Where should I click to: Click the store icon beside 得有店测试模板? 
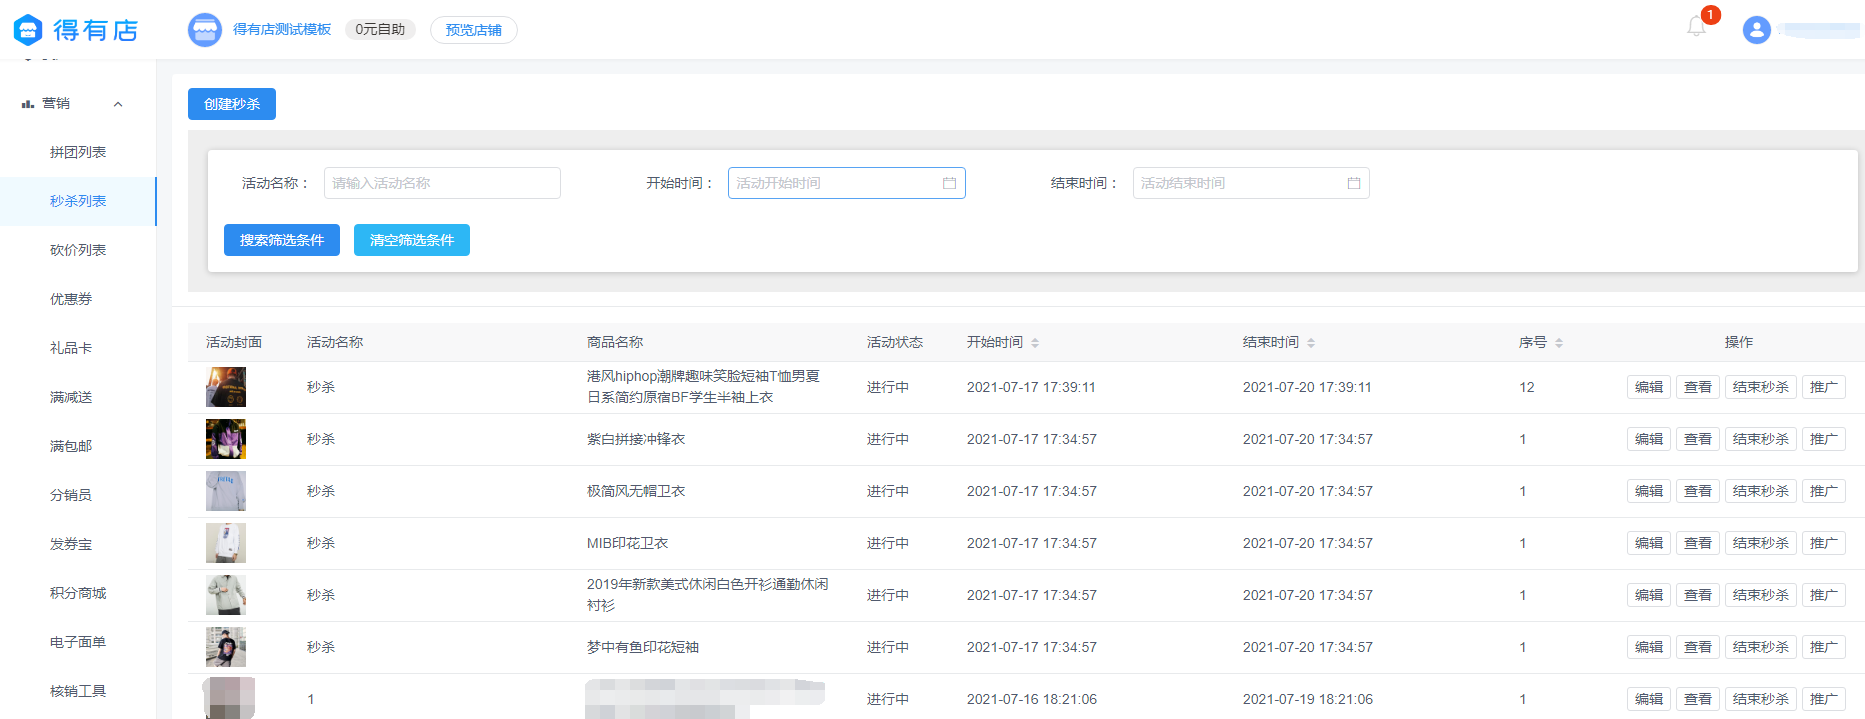click(x=205, y=30)
